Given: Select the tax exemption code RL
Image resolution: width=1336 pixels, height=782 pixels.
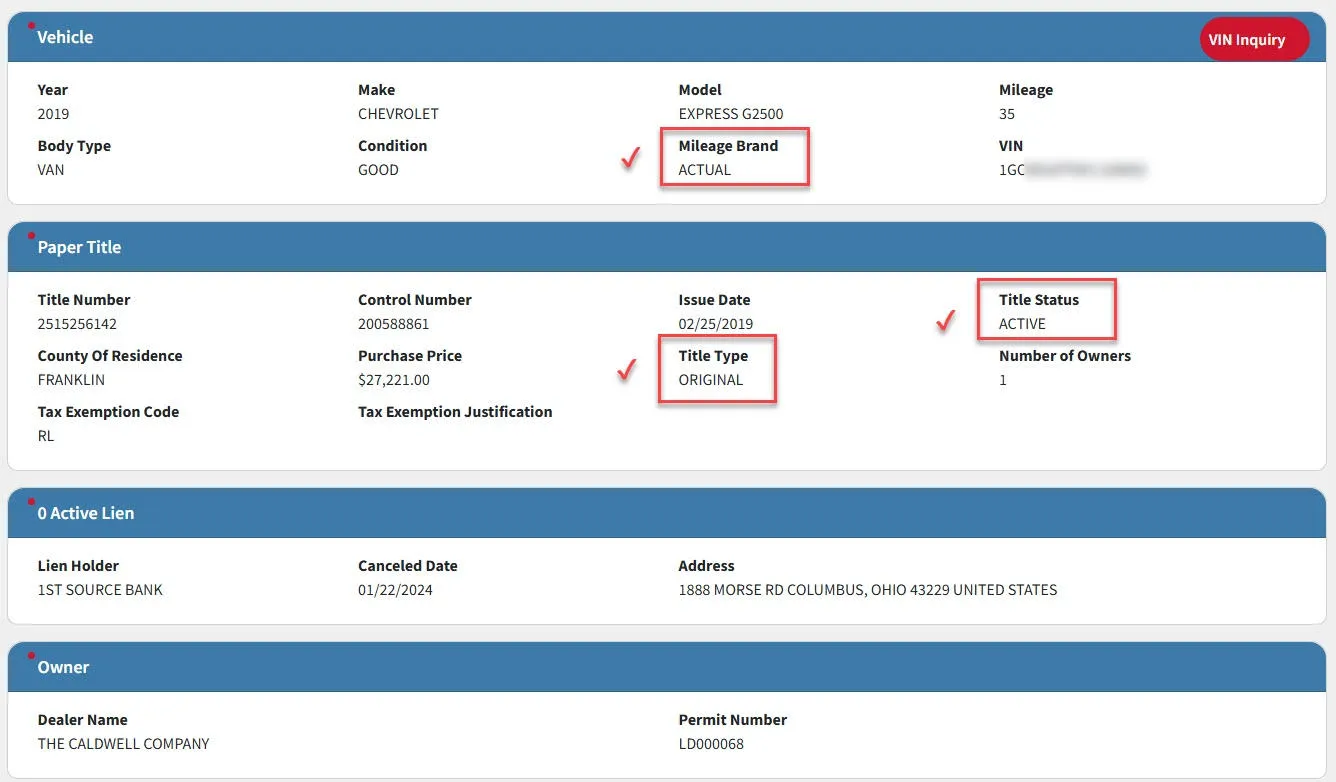Looking at the screenshot, I should pos(46,436).
